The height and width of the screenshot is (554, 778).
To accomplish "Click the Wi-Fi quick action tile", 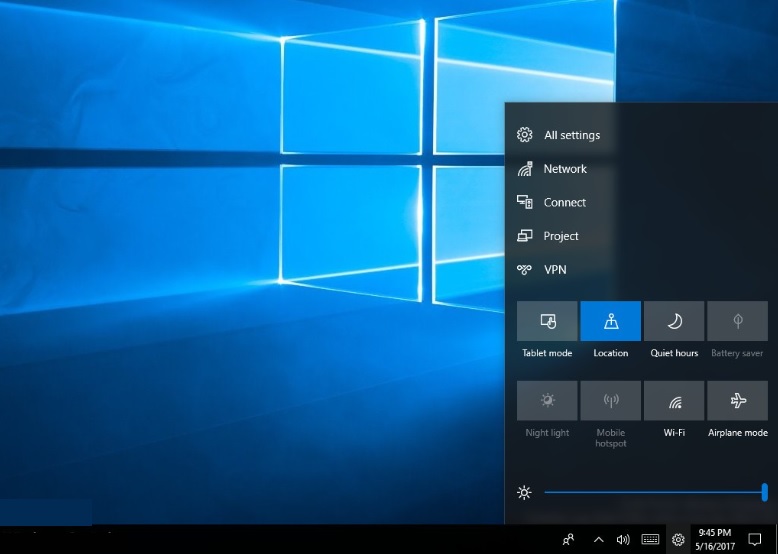I will pos(674,401).
